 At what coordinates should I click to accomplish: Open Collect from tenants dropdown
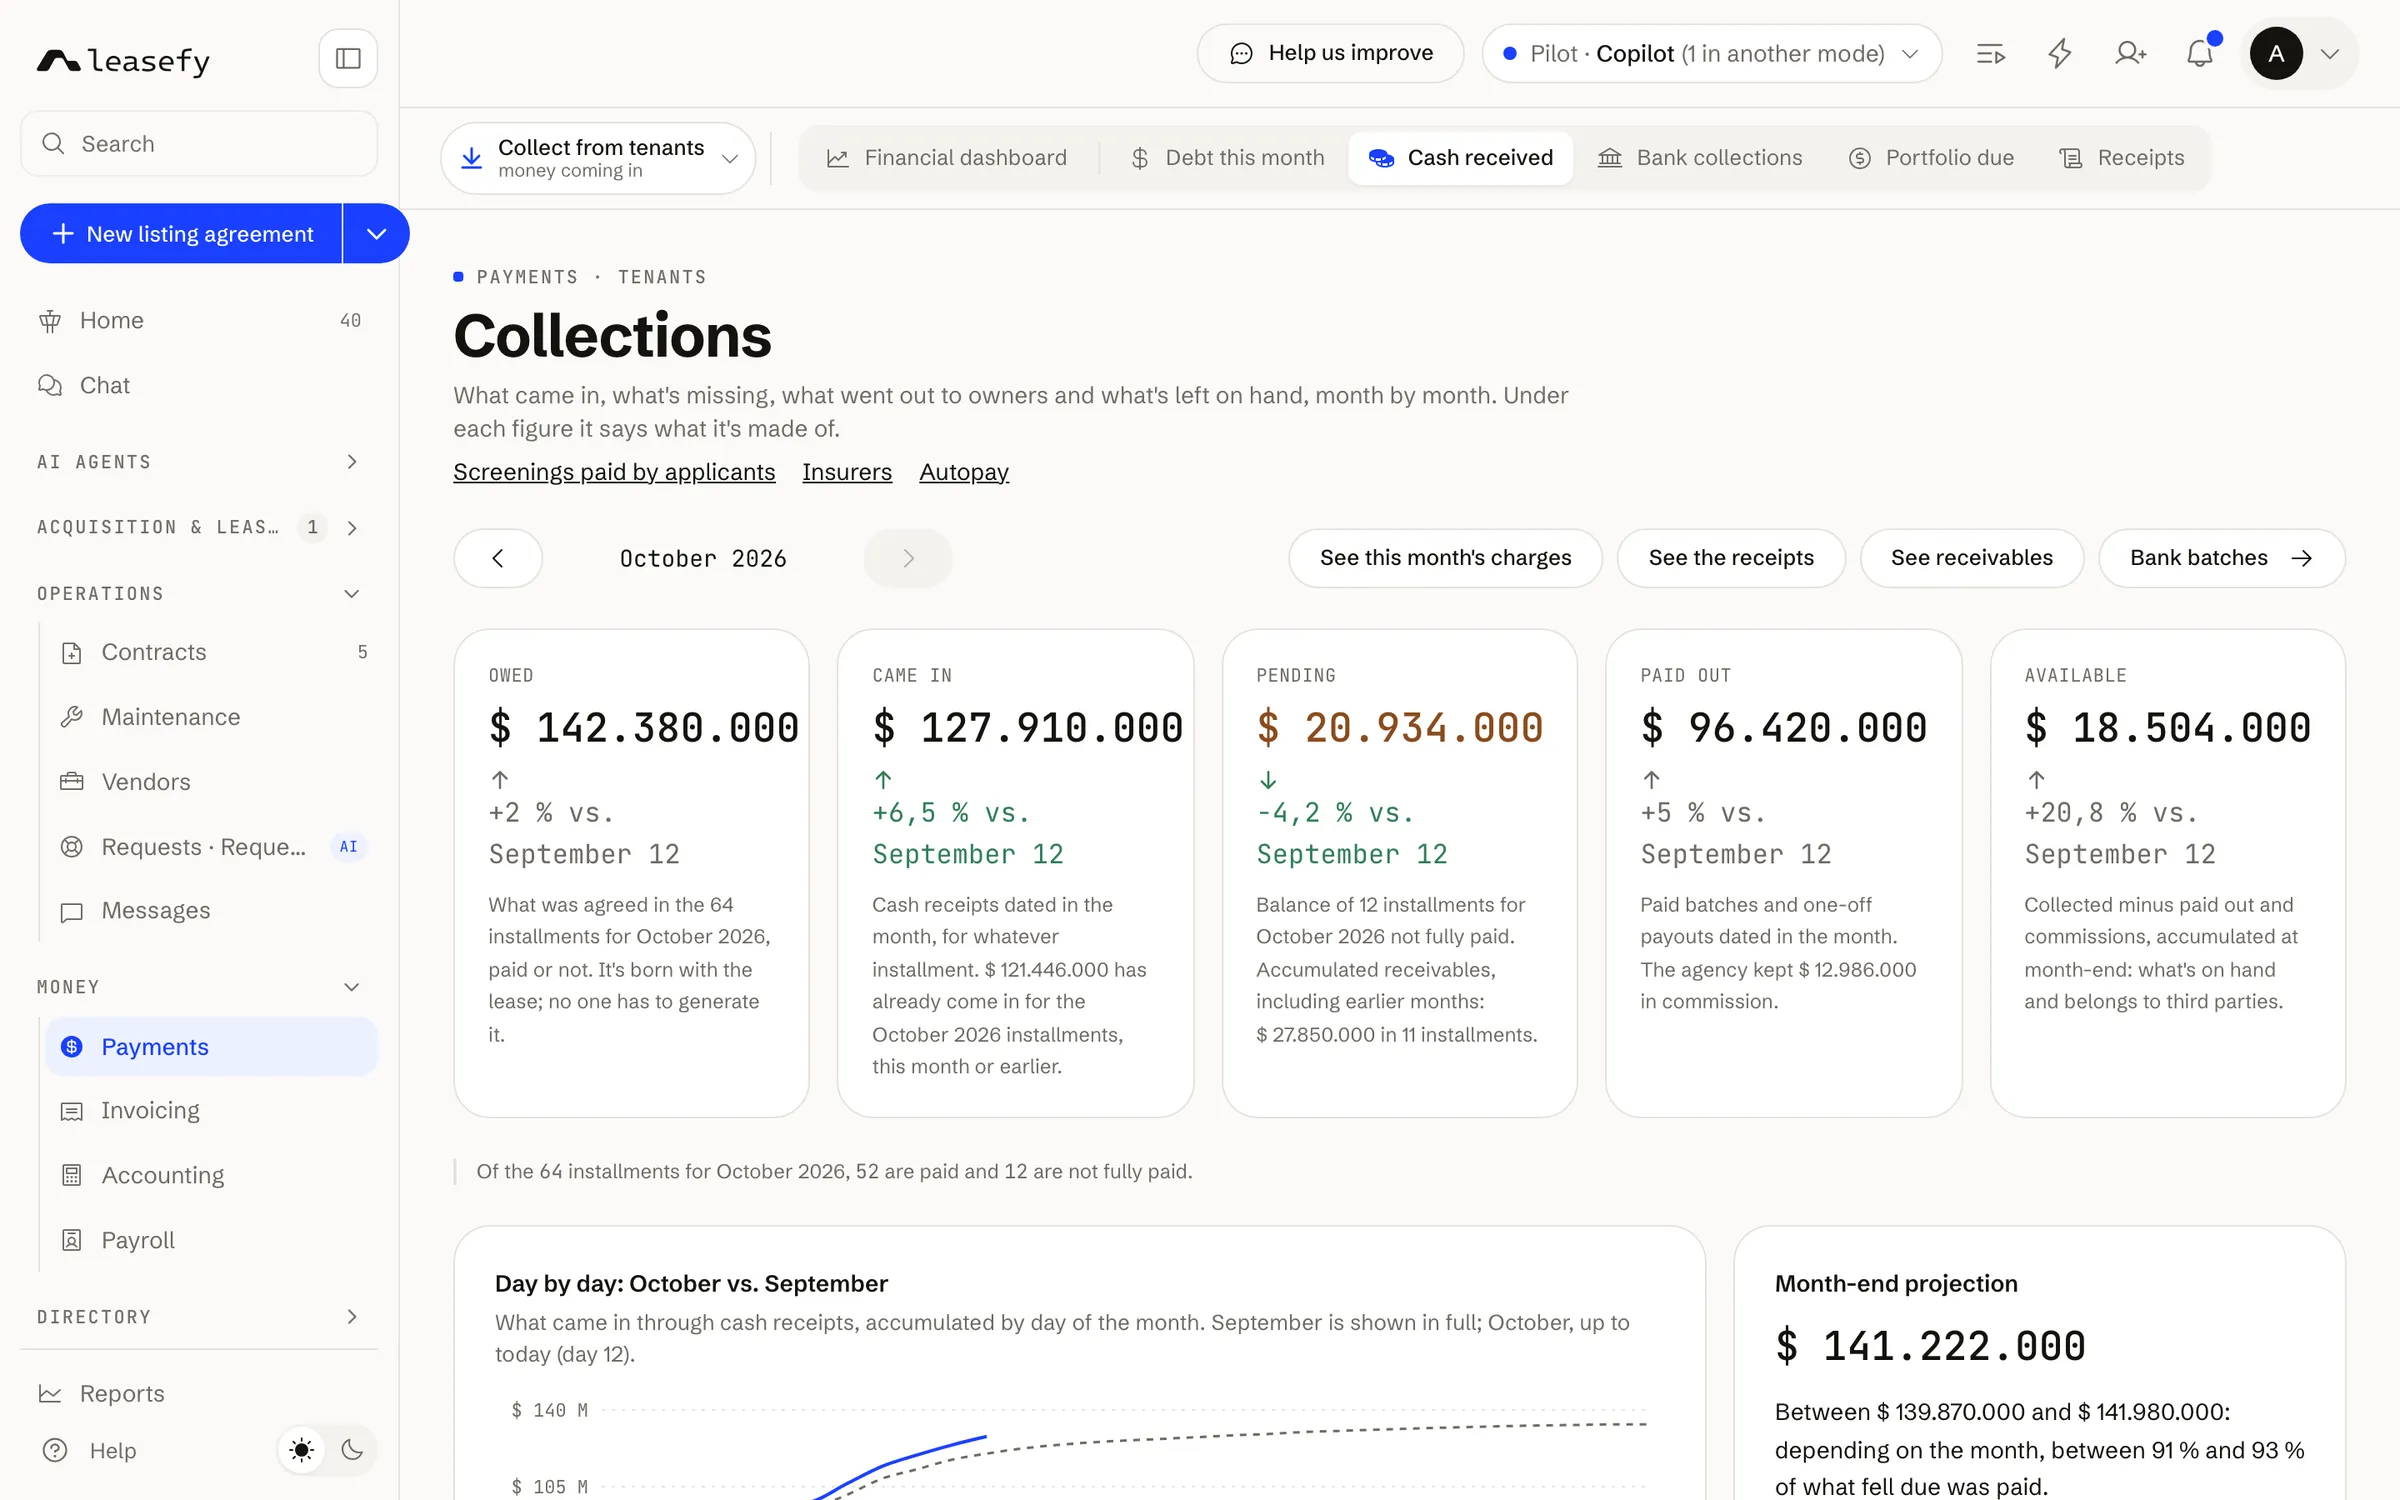pos(598,158)
